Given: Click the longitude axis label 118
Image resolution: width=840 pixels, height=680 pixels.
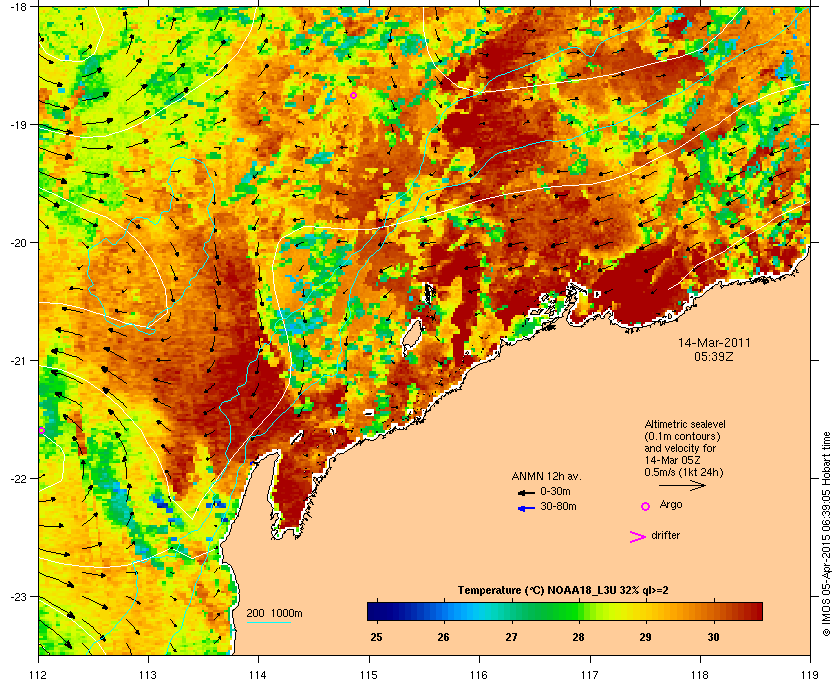Looking at the screenshot, I should tap(700, 674).
